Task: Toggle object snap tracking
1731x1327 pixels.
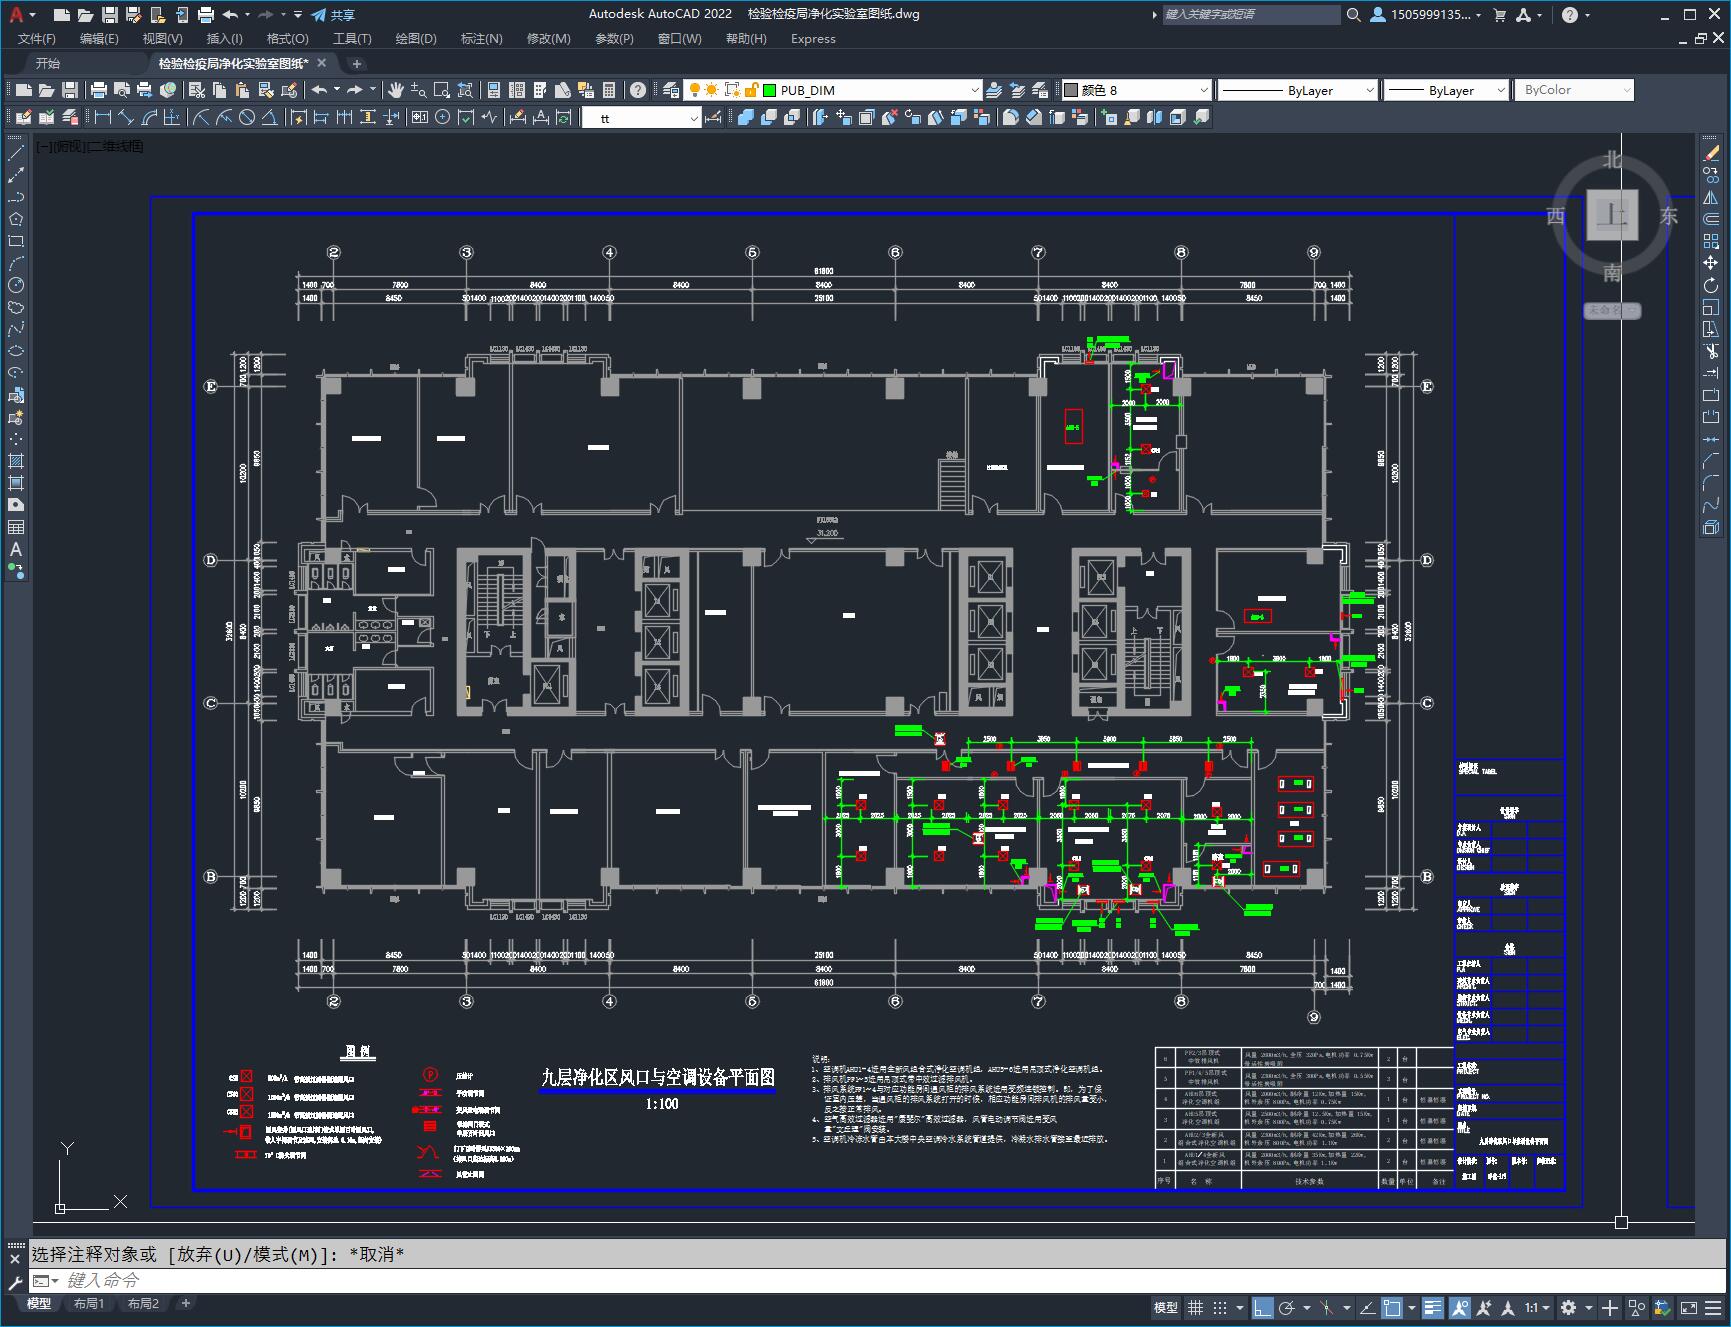Action: pyautogui.click(x=1367, y=1308)
